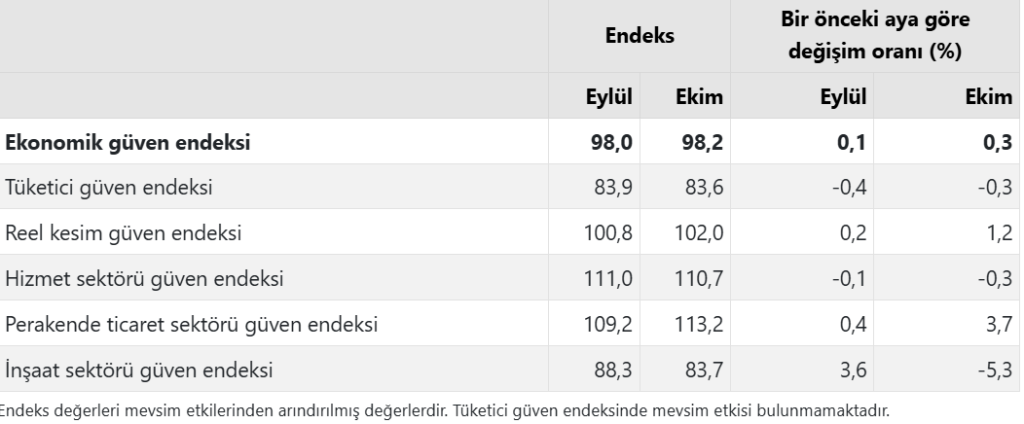Click the "Ekonomik güven endeksi" row label
Viewport: 1024px width, 424px height.
tap(128, 143)
